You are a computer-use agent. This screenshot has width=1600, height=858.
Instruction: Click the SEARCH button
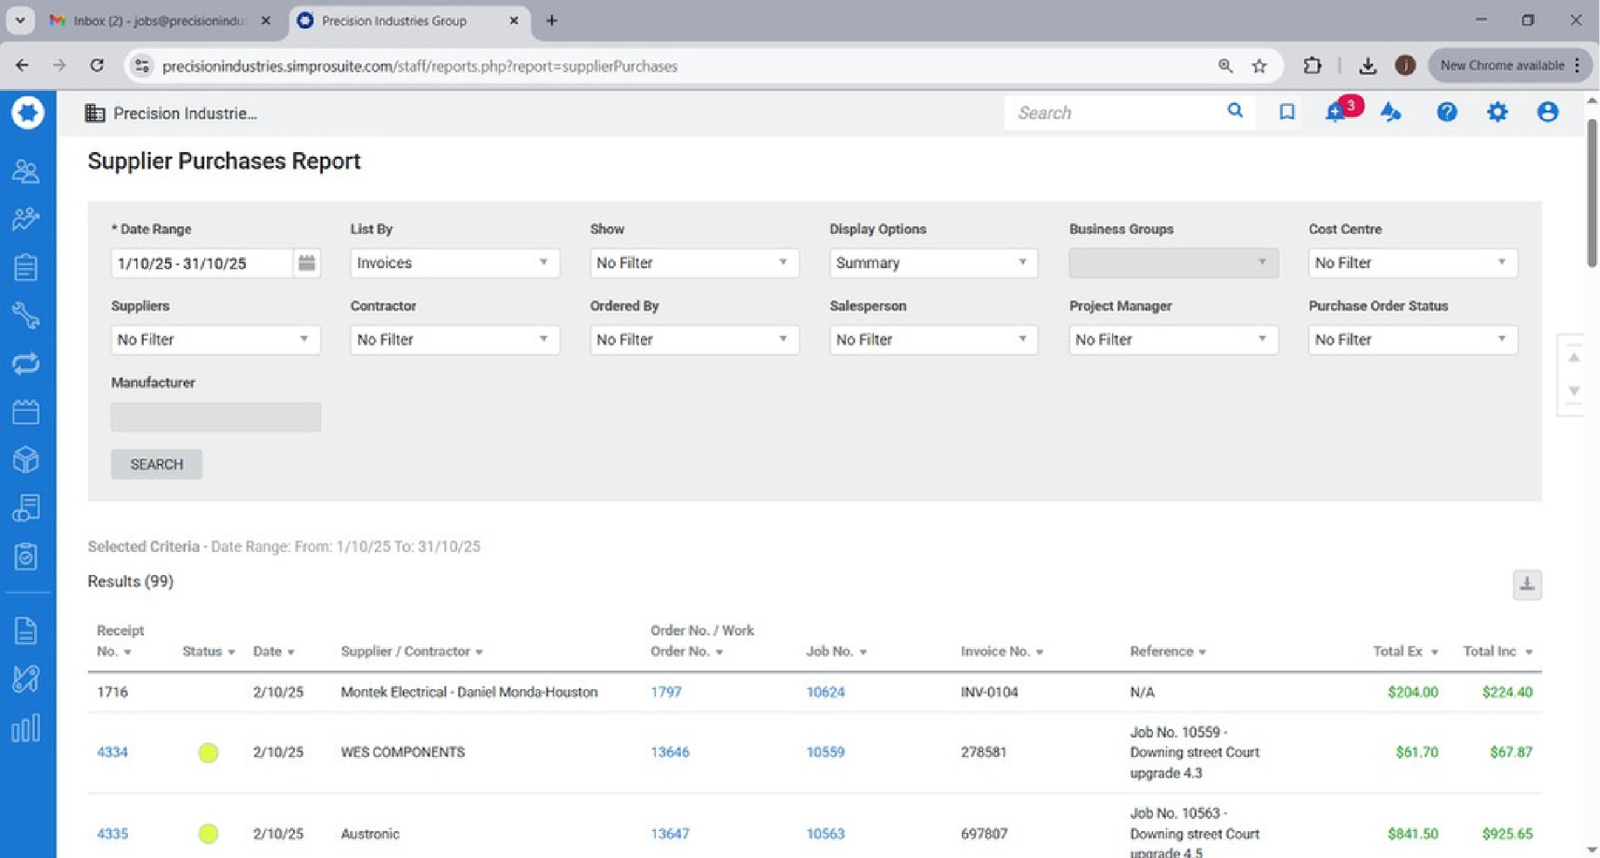[x=156, y=464]
